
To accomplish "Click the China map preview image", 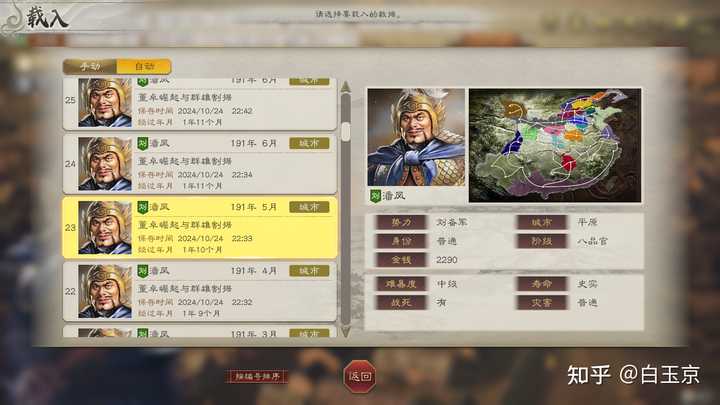I will click(555, 145).
